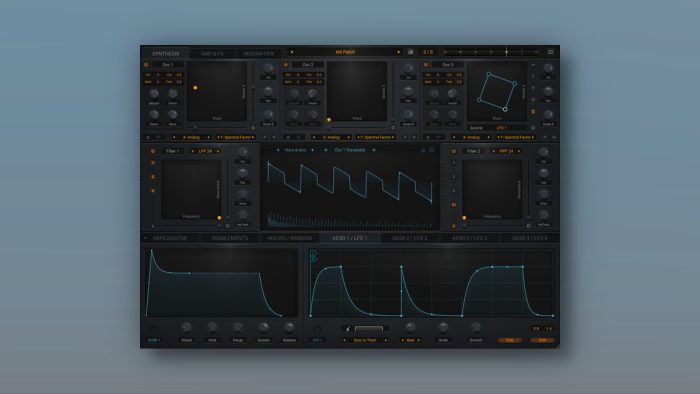Toggle the Osc 2 power button

pyautogui.click(x=286, y=65)
